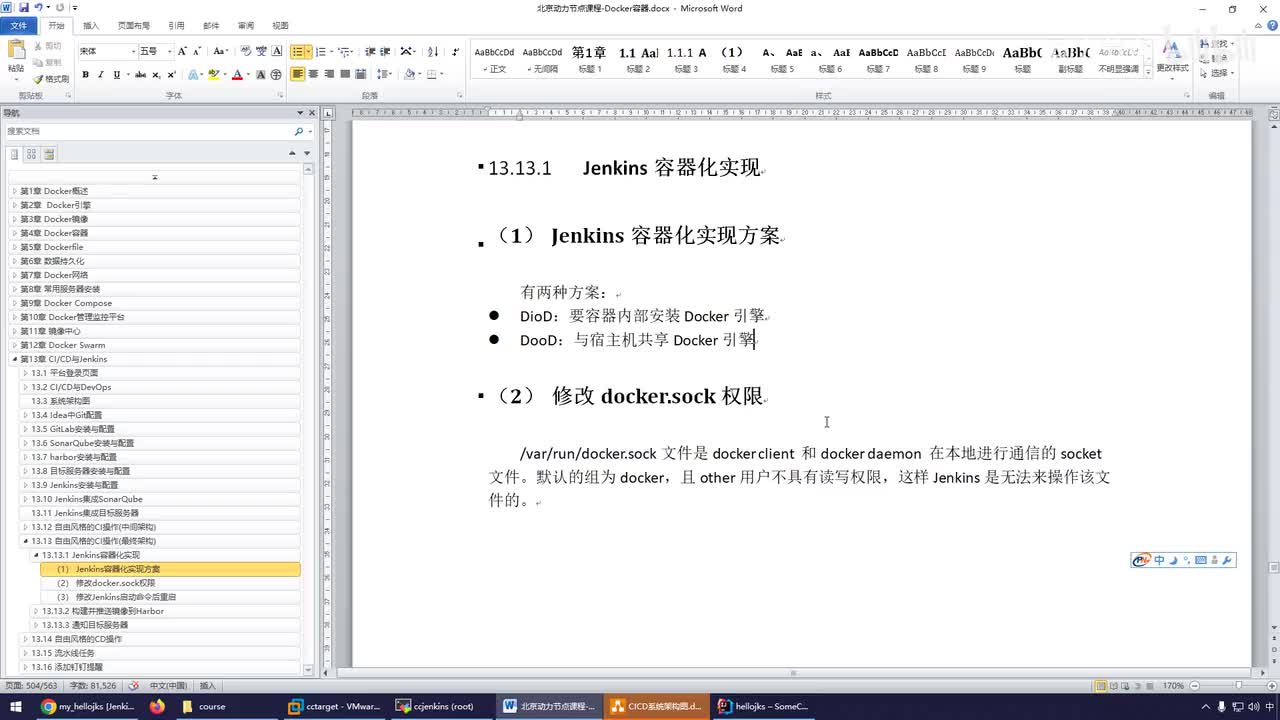Click the navigation search document field
Screen dimensions: 1280x720
(149, 131)
